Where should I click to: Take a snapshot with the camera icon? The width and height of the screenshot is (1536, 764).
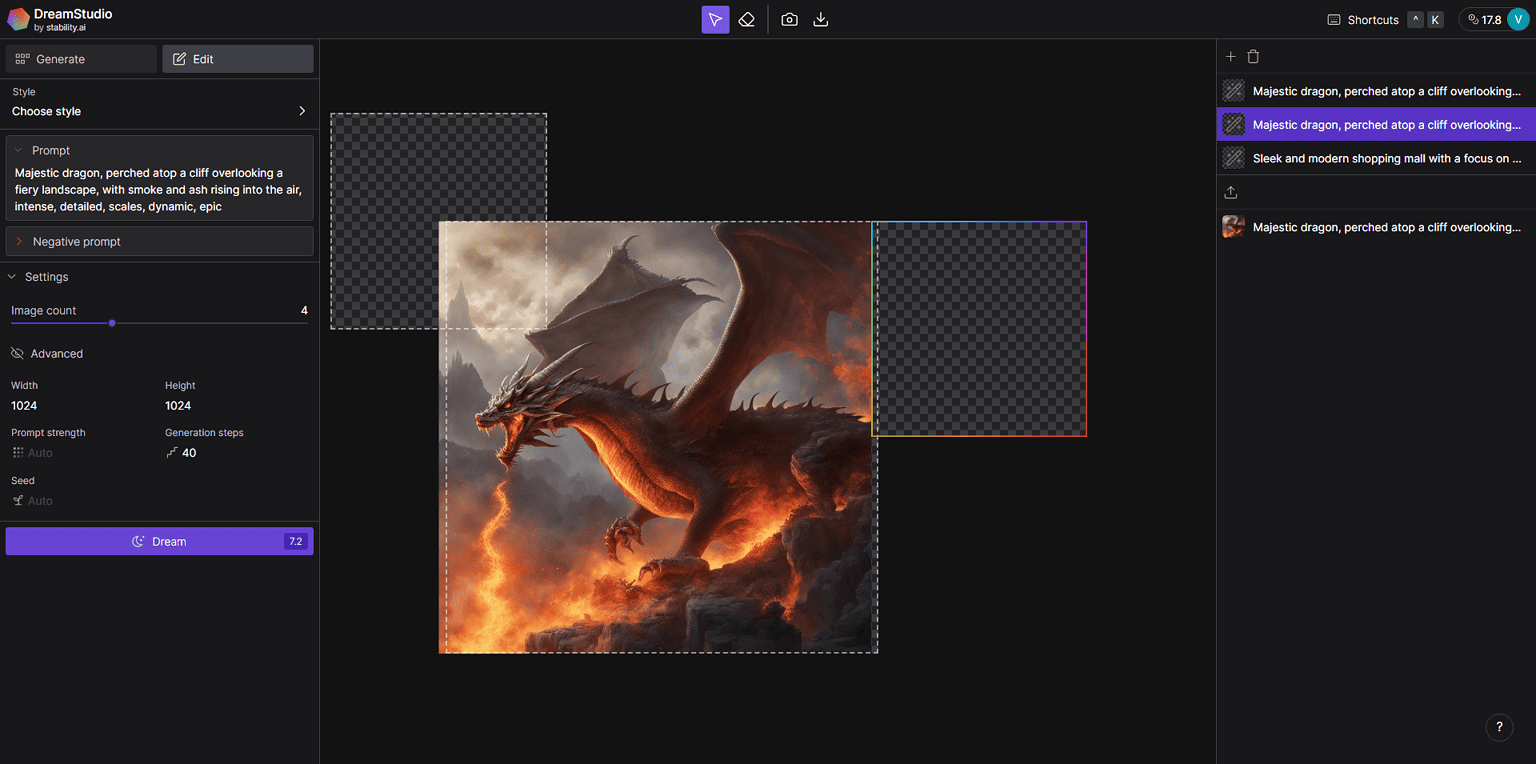(x=789, y=19)
